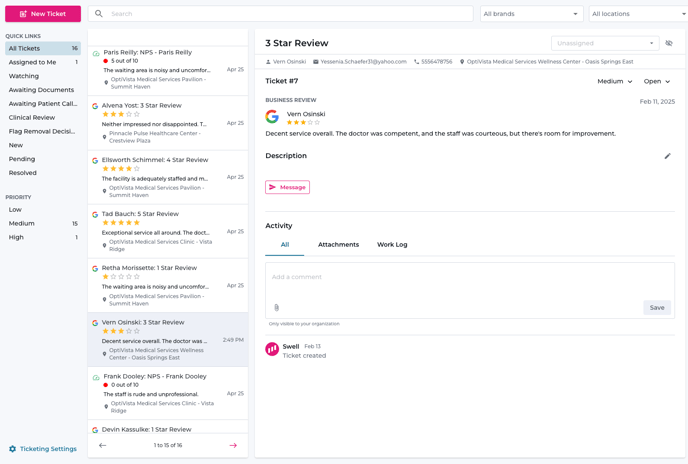Switch to All activity tab

click(x=285, y=245)
